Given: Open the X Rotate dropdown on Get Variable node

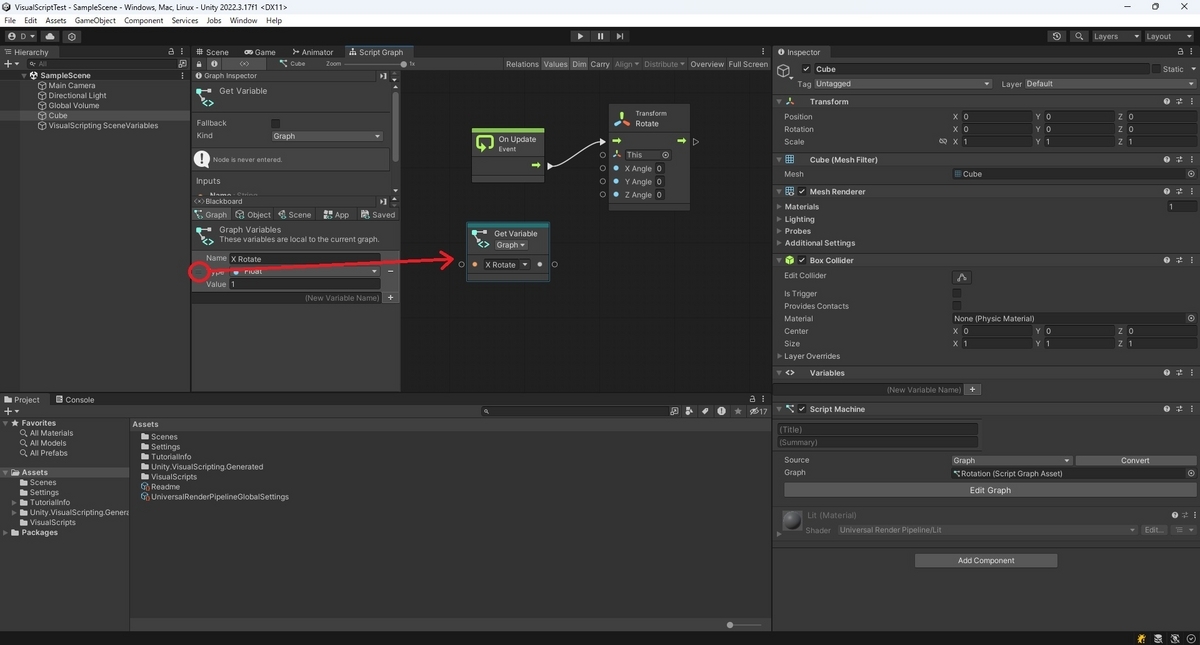Looking at the screenshot, I should 506,265.
